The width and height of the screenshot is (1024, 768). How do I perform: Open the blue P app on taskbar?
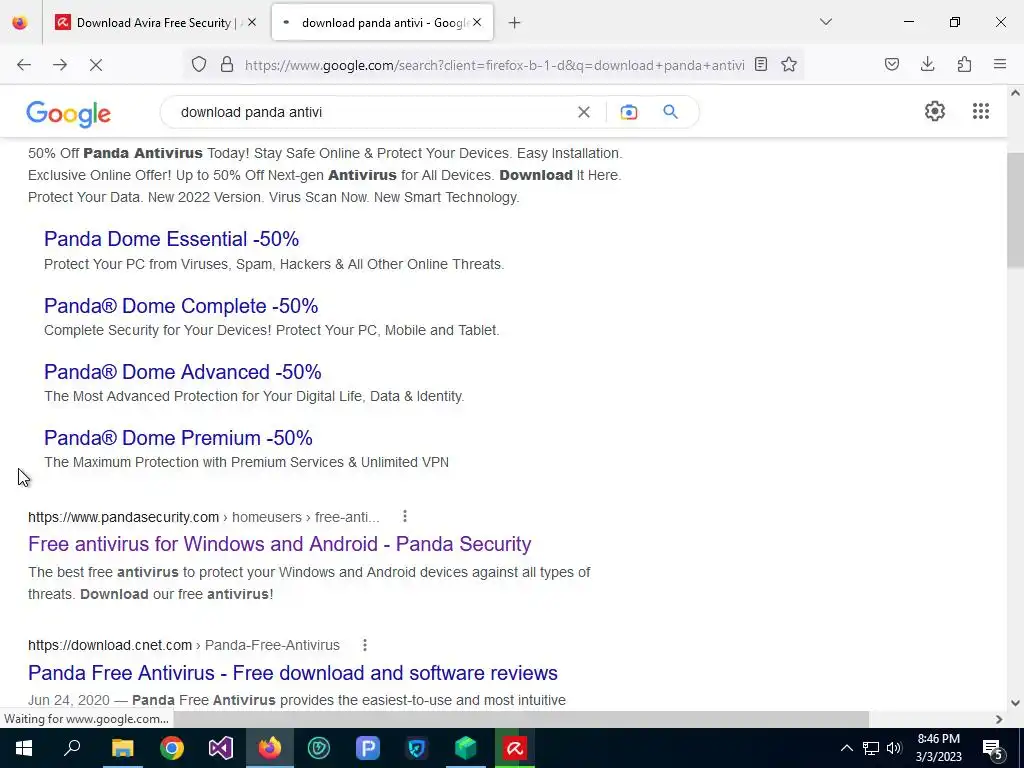(x=368, y=748)
